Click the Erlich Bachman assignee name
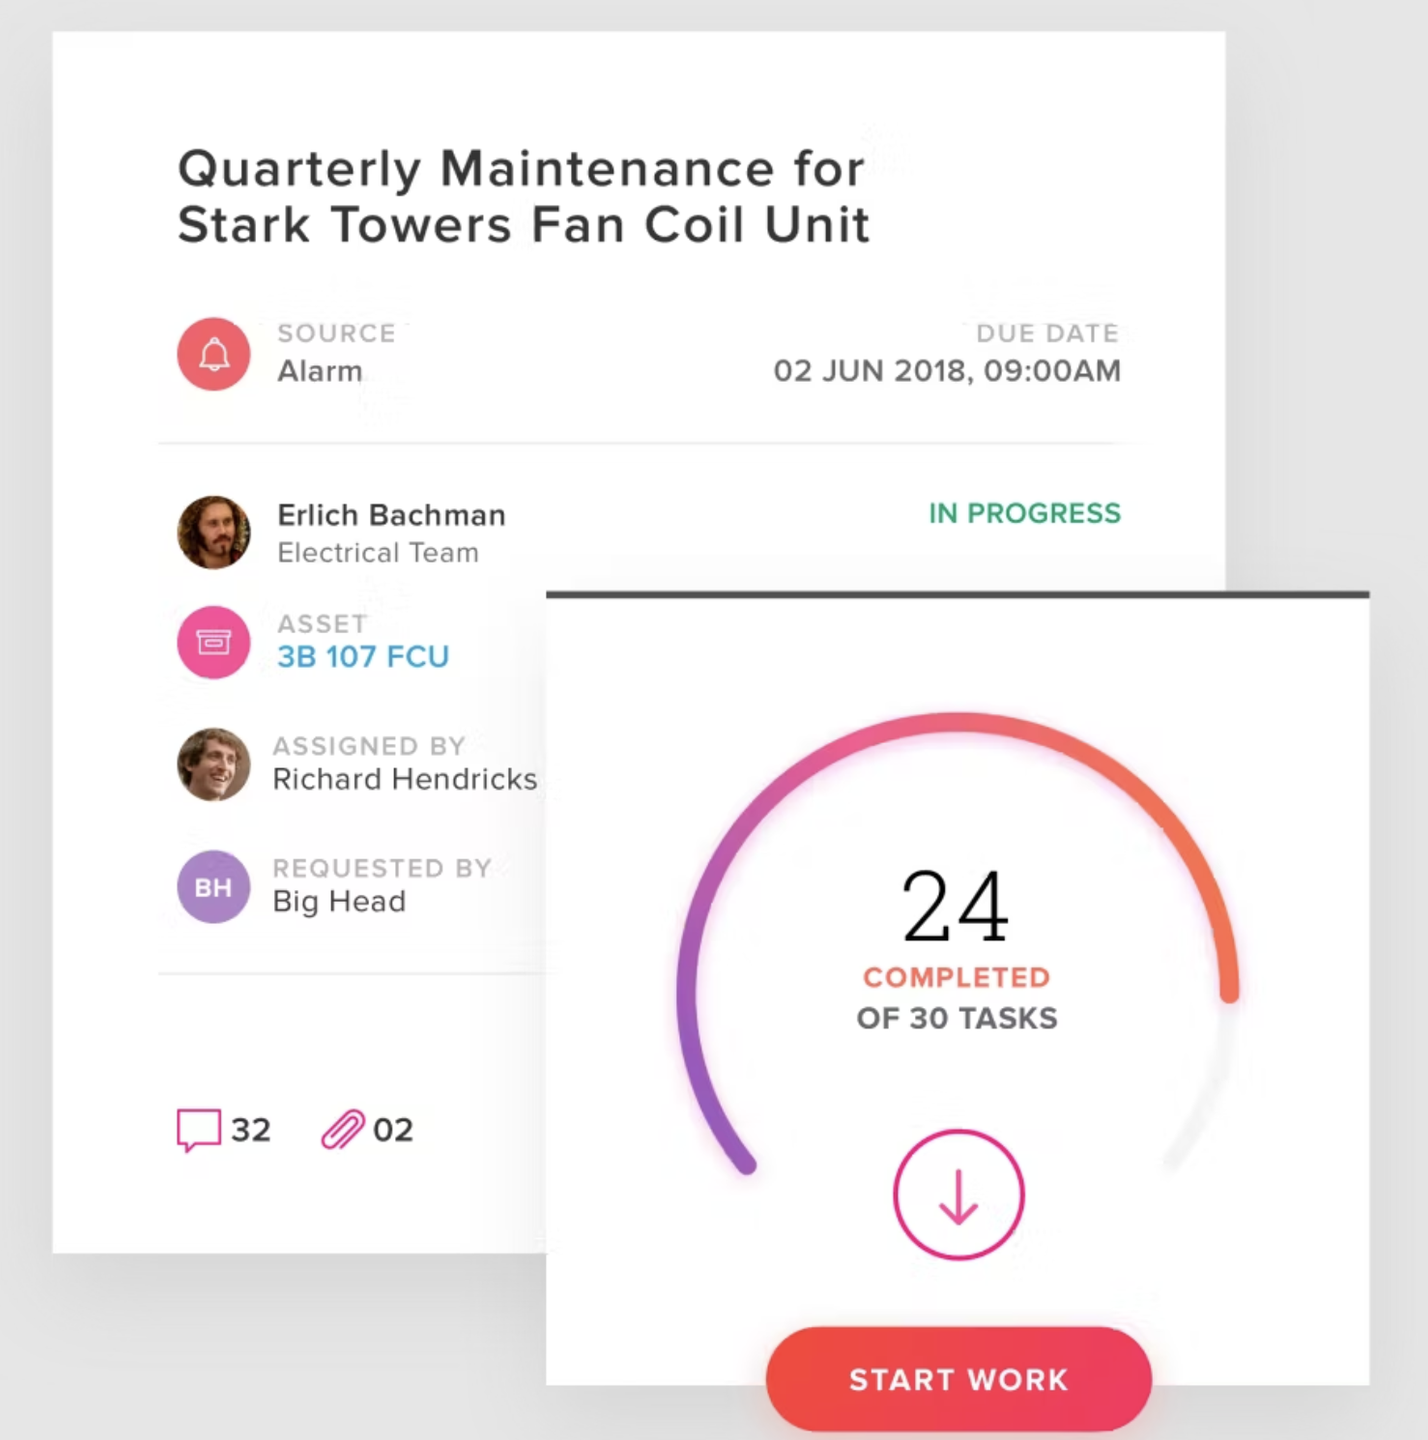This screenshot has height=1440, width=1428. click(x=391, y=515)
